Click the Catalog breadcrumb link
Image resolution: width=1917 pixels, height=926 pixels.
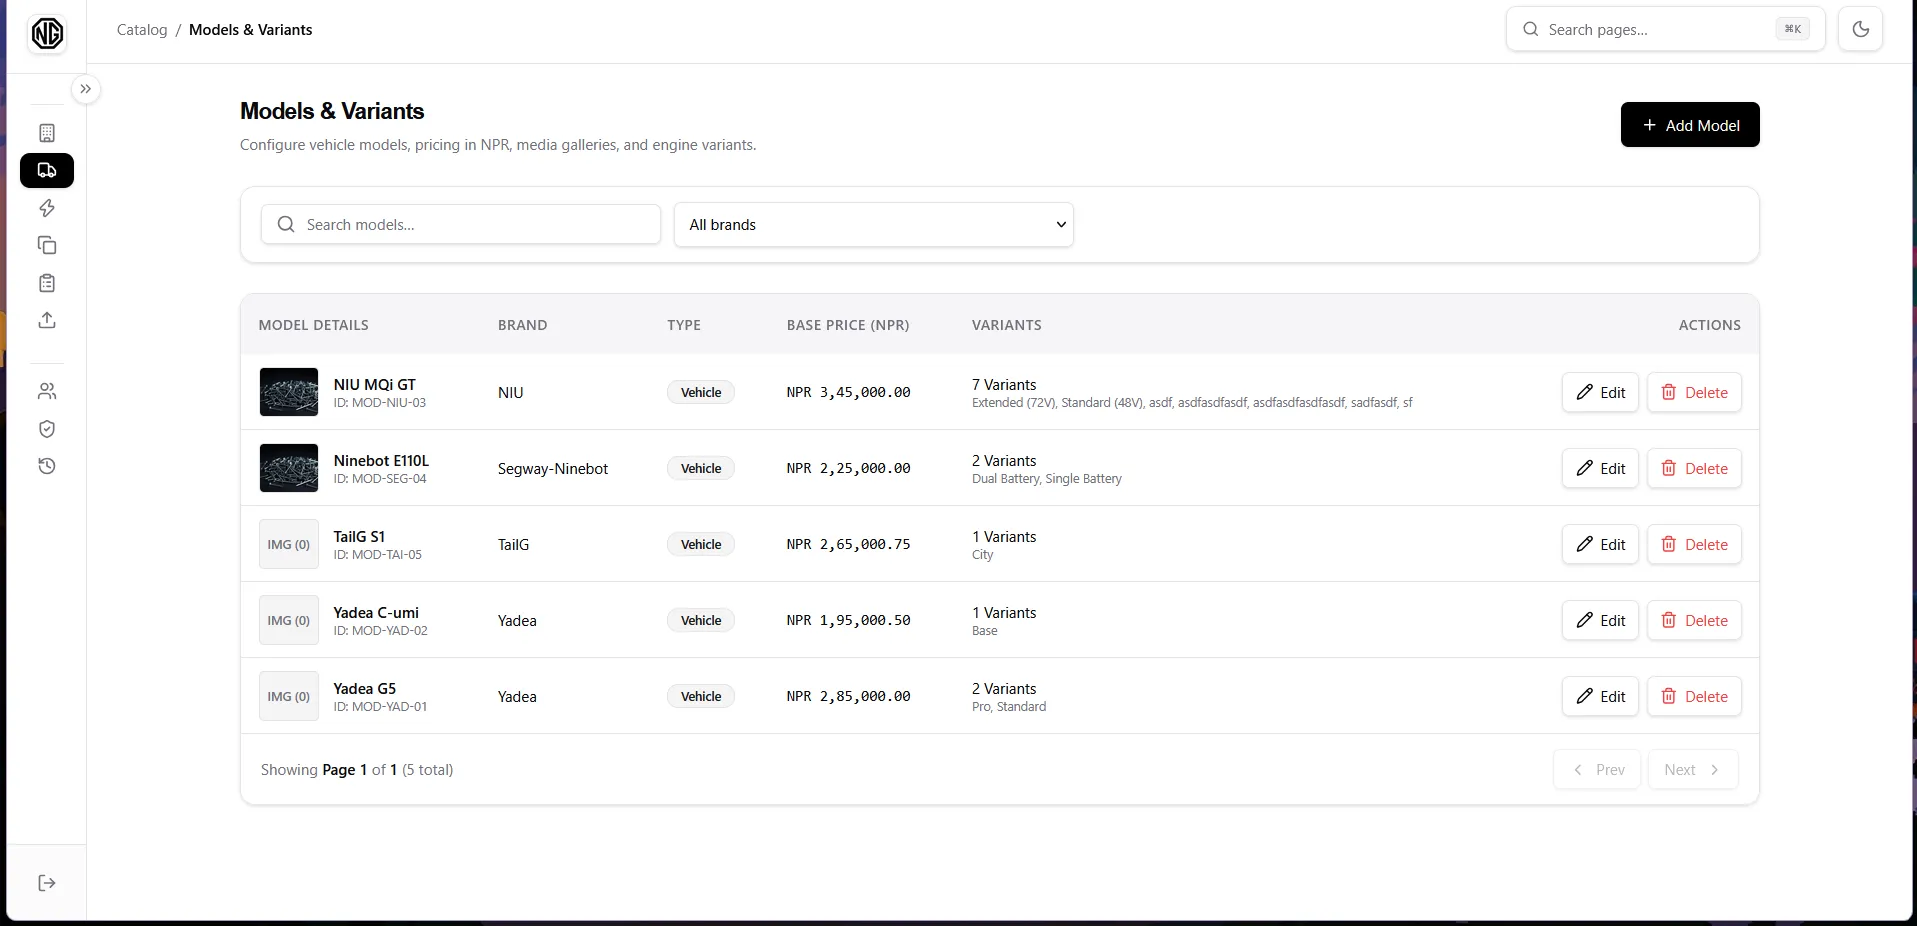click(x=142, y=30)
